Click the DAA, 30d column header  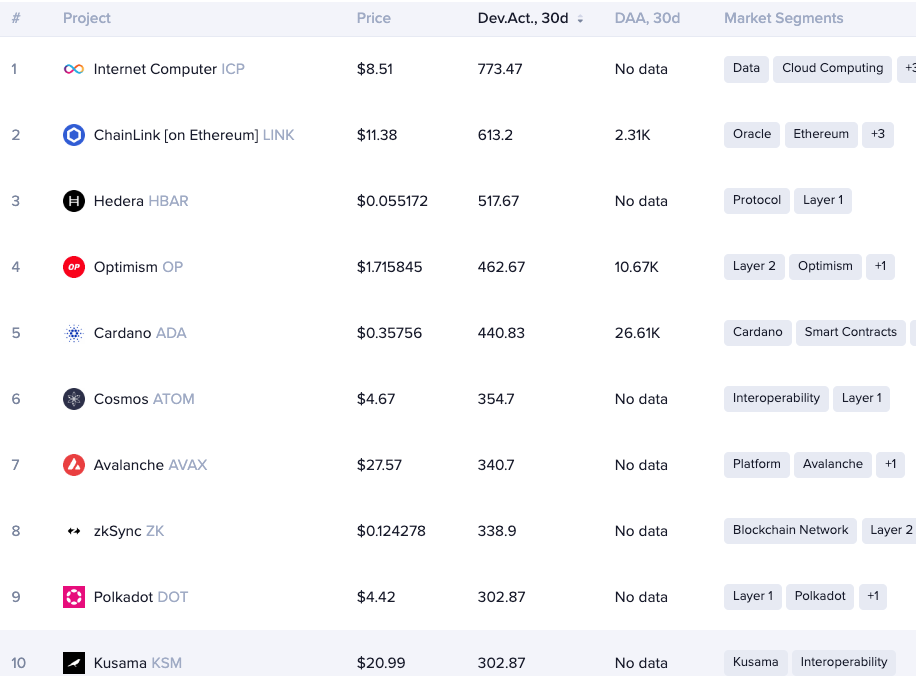[x=647, y=18]
